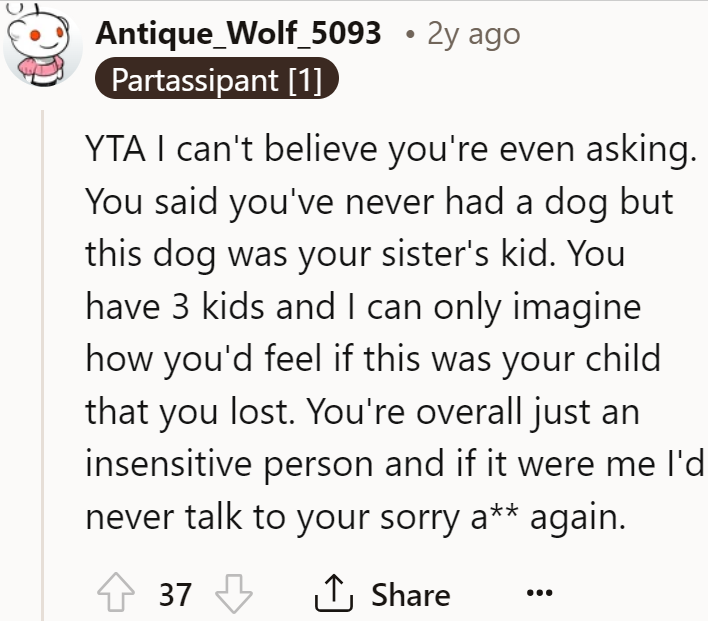The width and height of the screenshot is (708, 621).
Task: Click the 2y ago timestamp
Action: [474, 34]
